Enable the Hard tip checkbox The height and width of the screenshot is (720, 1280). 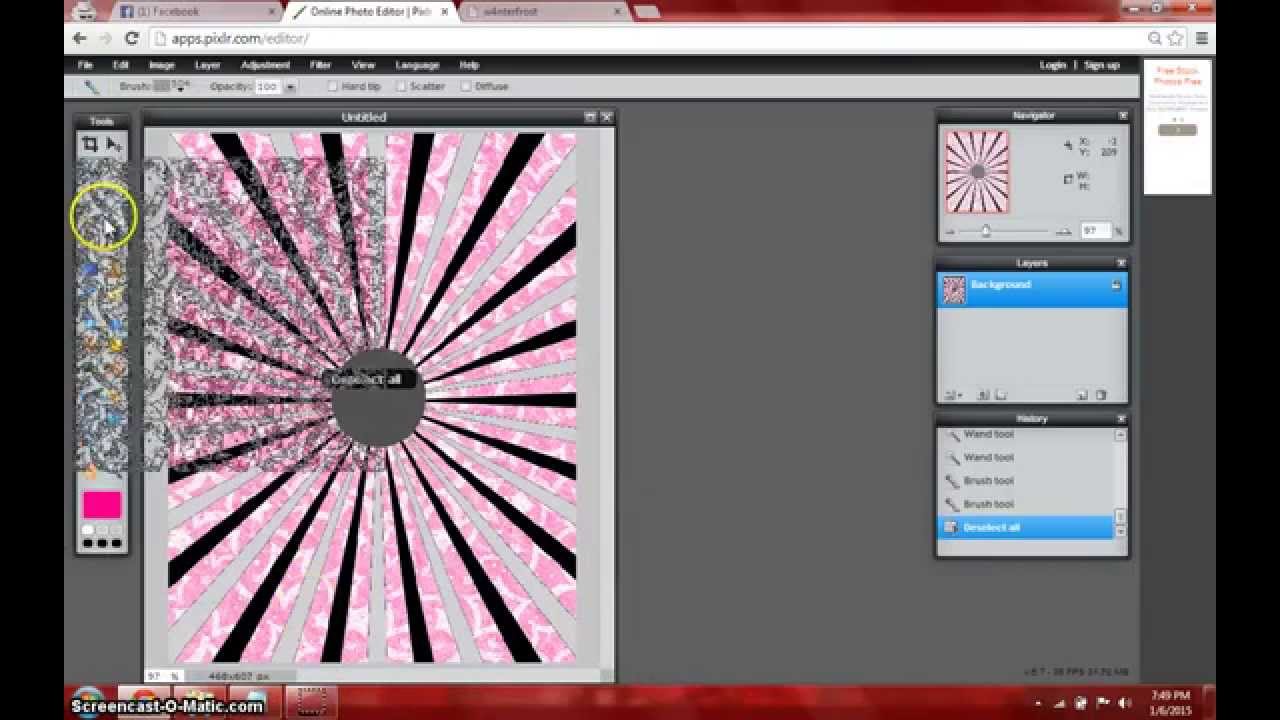click(333, 87)
